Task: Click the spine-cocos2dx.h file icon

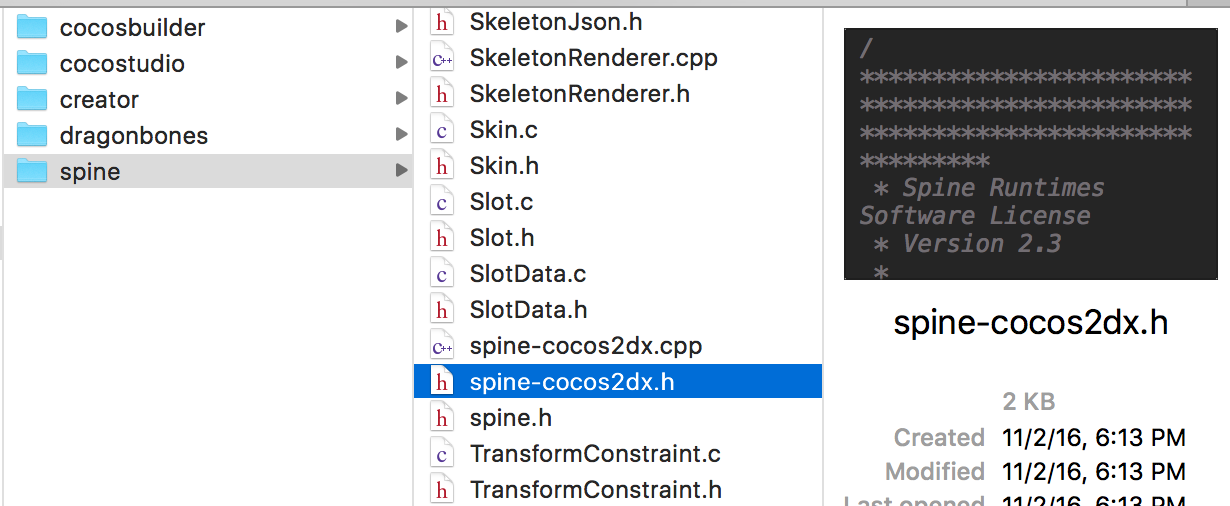Action: (x=441, y=382)
